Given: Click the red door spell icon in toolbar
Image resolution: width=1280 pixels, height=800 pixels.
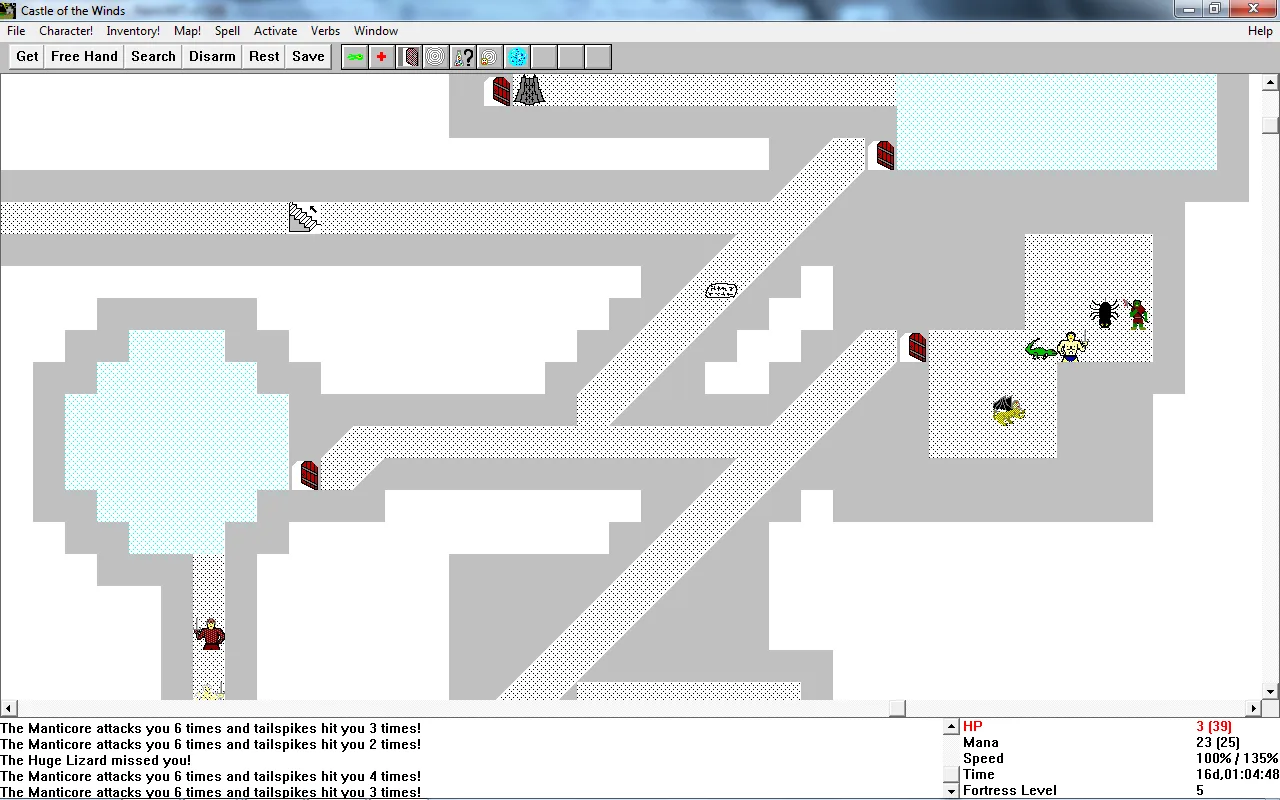Looking at the screenshot, I should pos(409,57).
